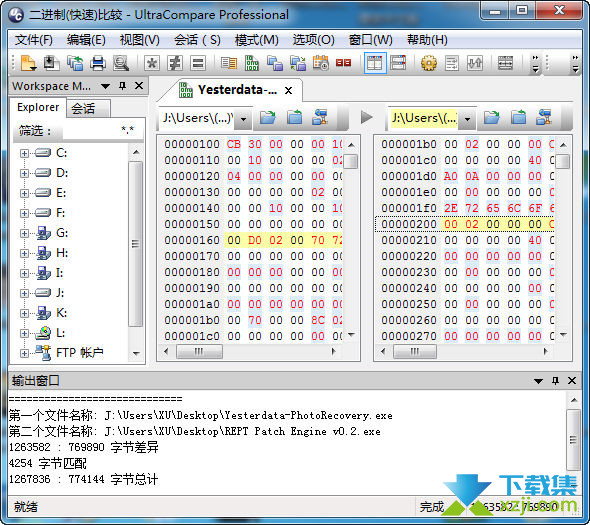Open the 帮助(H) menu
Screen dimensions: 590x525
[x=427, y=40]
